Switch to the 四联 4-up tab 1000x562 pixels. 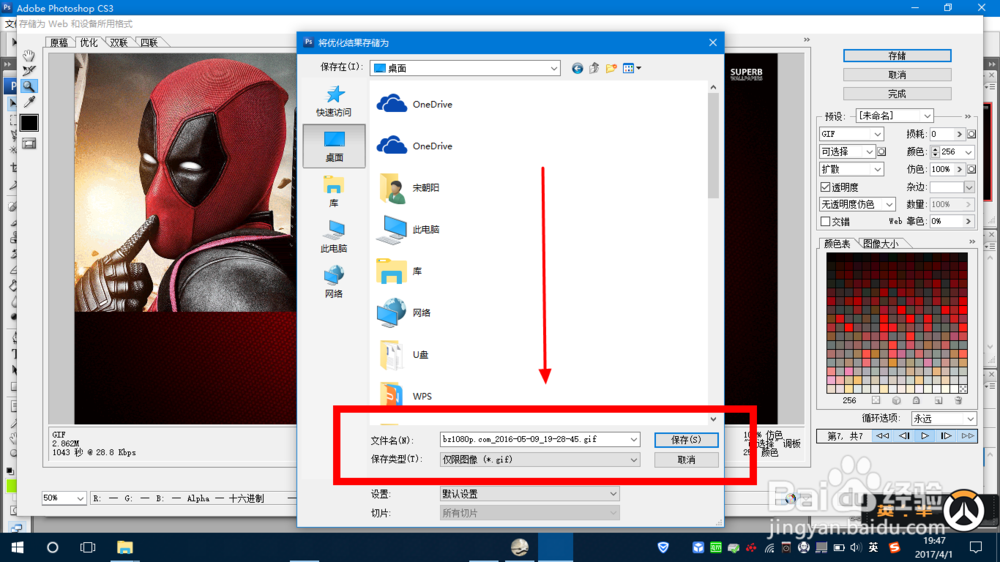tap(149, 43)
